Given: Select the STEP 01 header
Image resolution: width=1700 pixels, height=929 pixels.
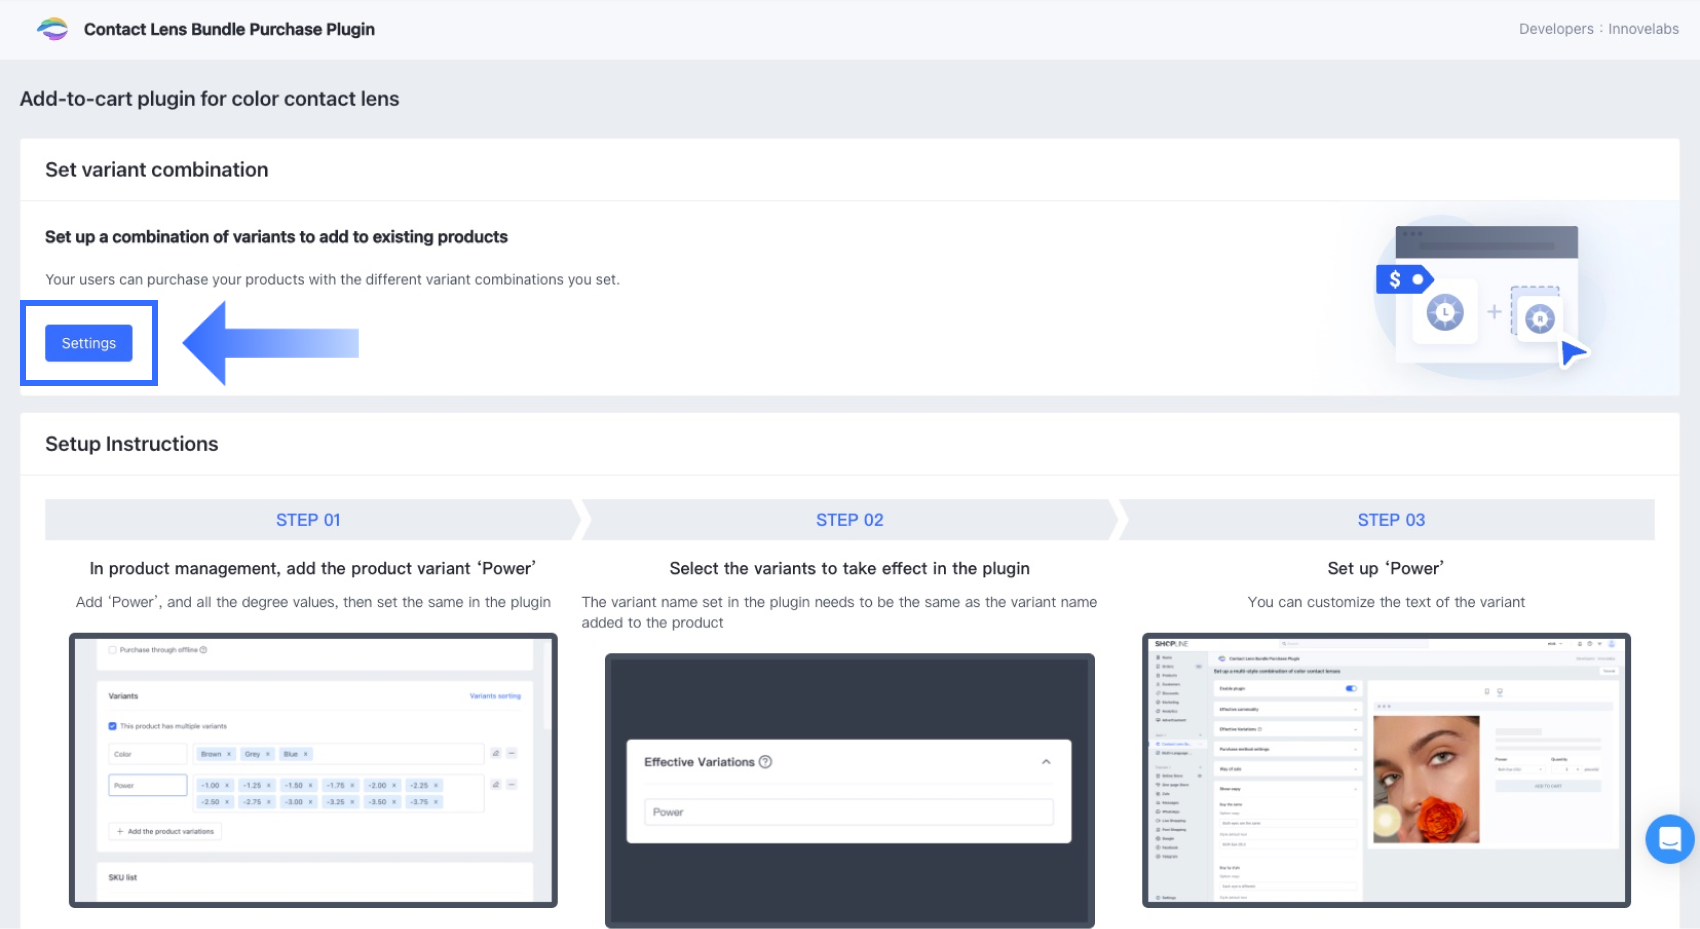Looking at the screenshot, I should click(x=308, y=520).
